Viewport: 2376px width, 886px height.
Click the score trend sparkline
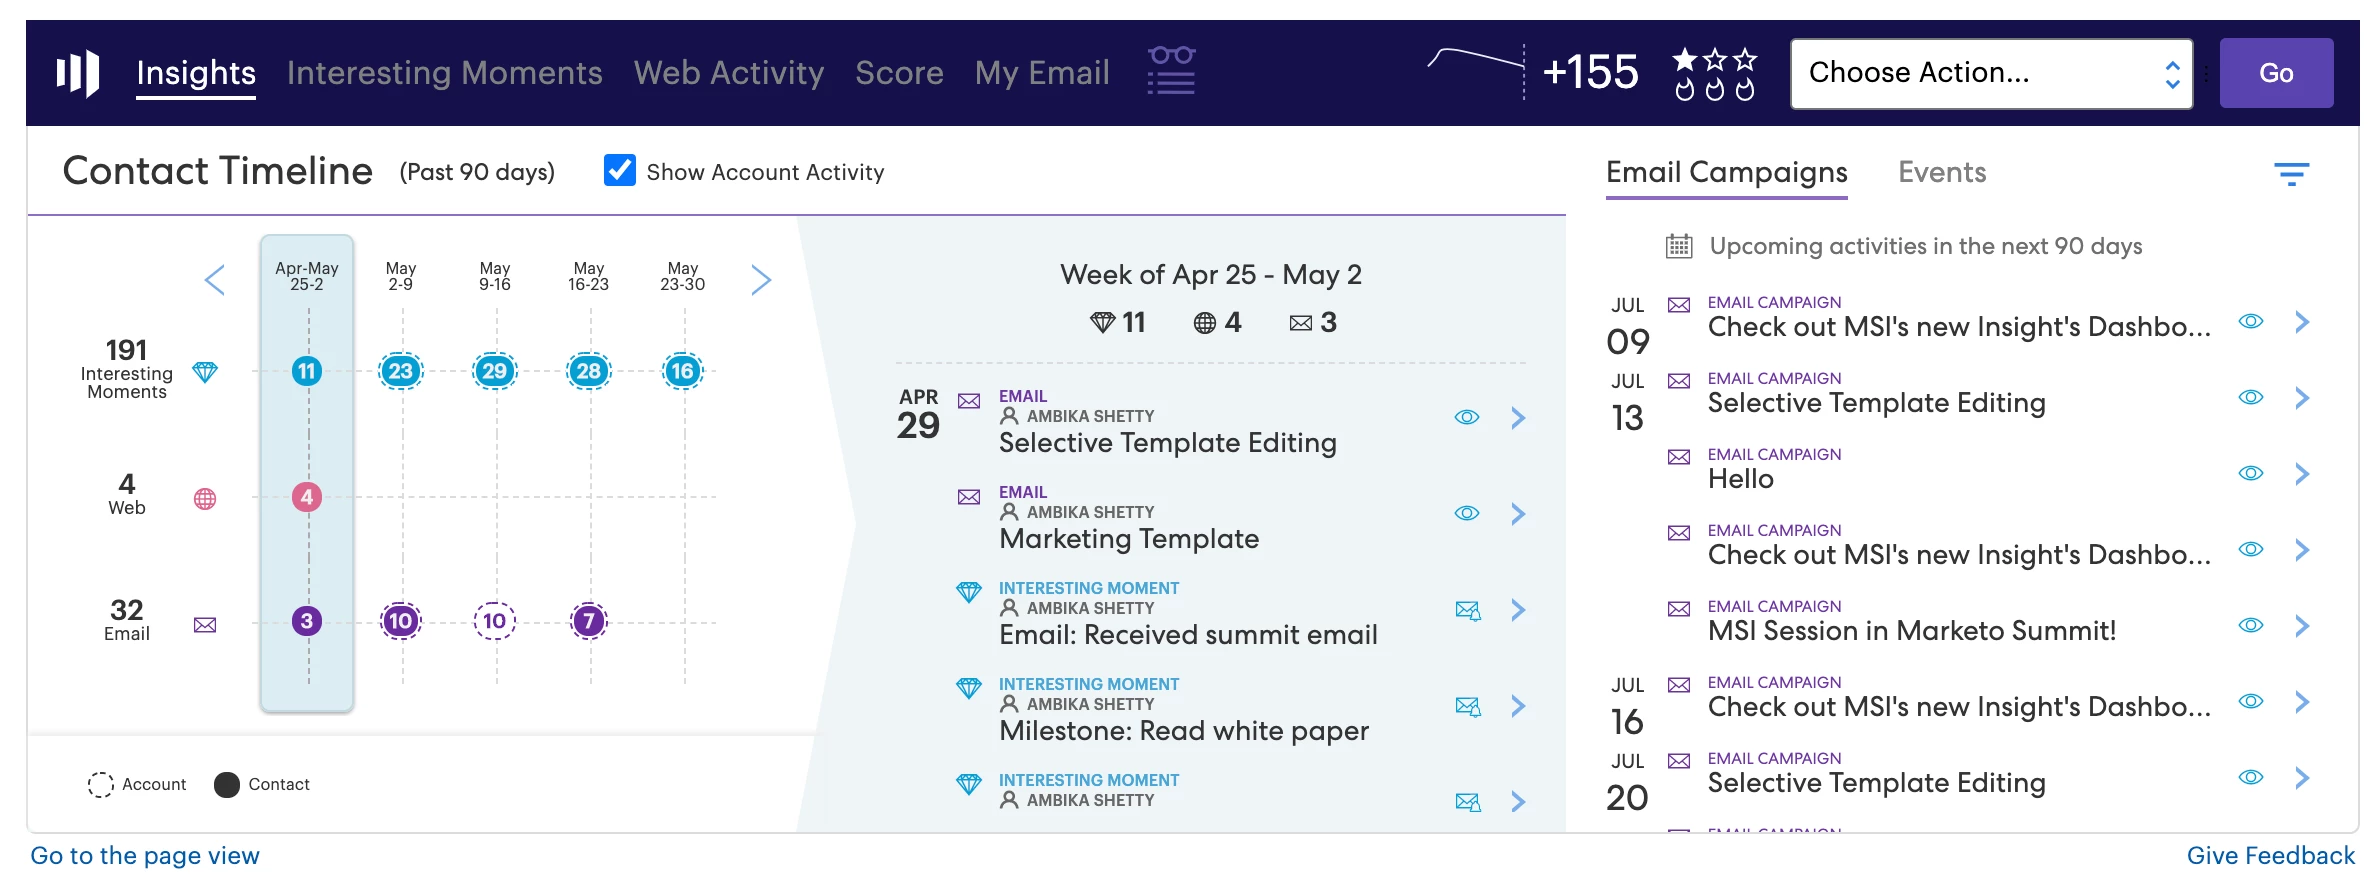click(1477, 71)
